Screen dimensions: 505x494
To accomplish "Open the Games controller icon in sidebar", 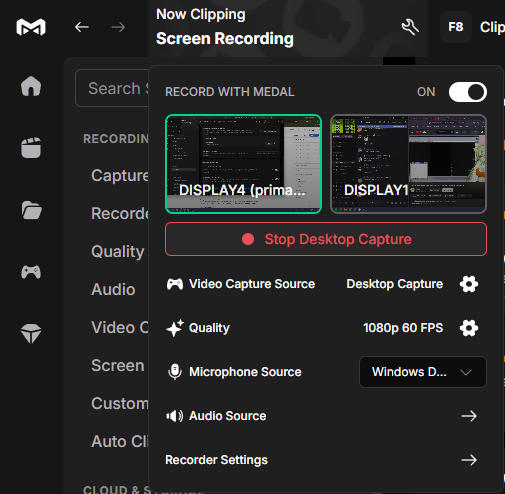I will pyautogui.click(x=31, y=272).
